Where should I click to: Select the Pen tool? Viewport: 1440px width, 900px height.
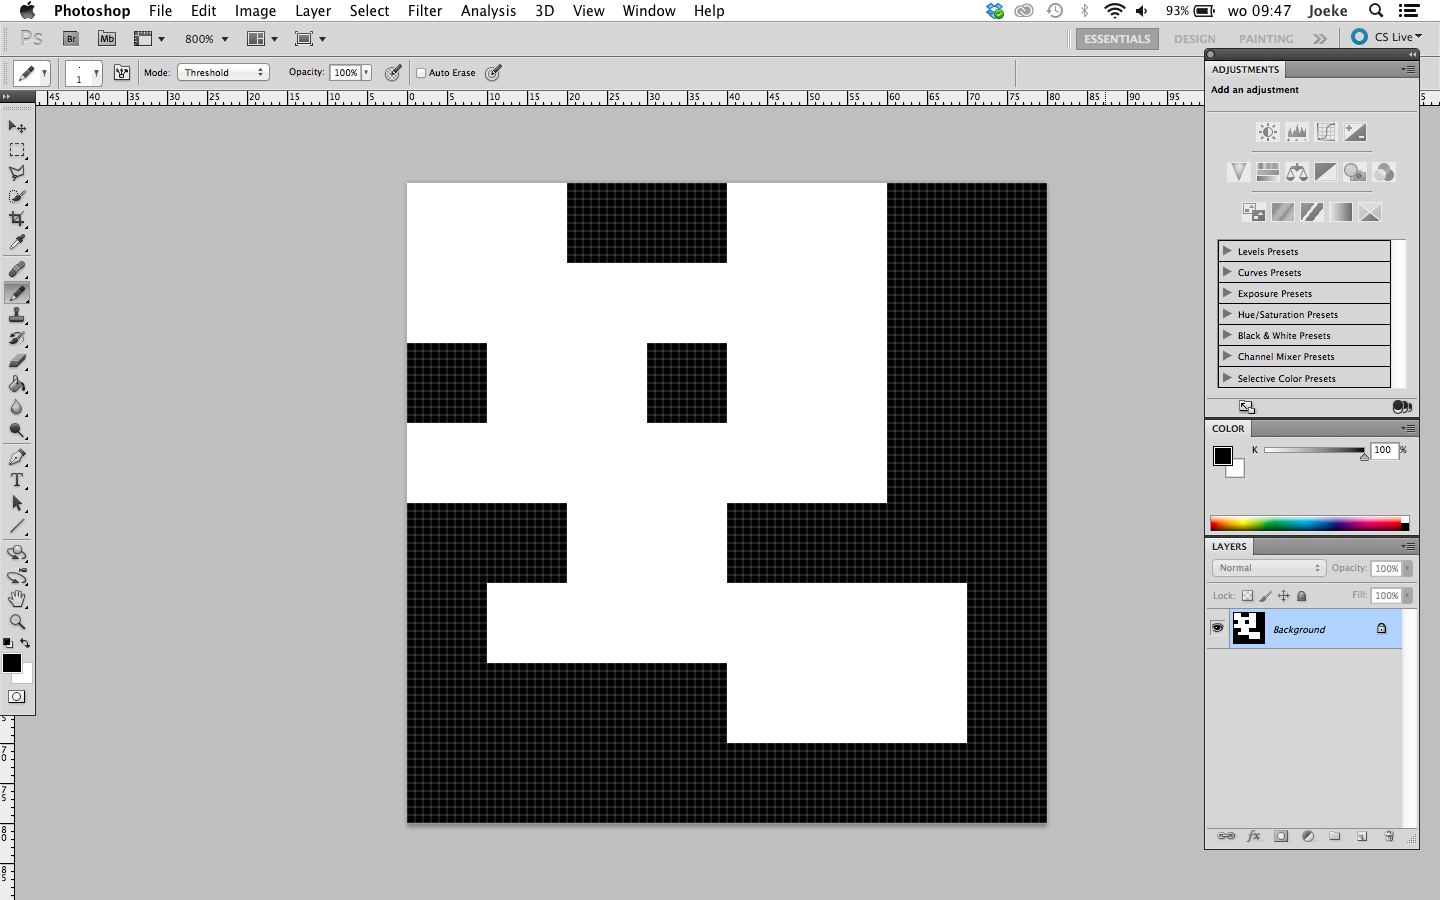tap(17, 457)
